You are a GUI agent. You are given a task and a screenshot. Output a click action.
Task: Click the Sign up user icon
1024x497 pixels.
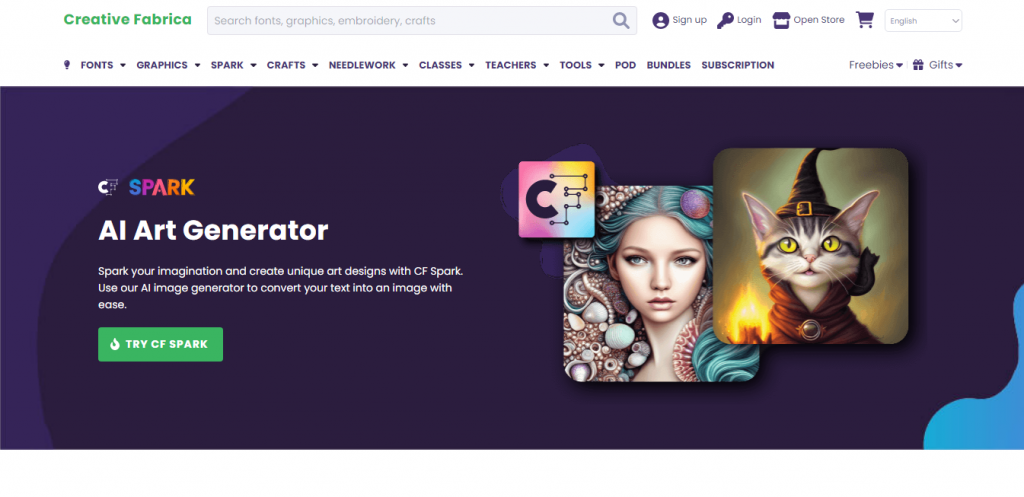[x=660, y=20]
